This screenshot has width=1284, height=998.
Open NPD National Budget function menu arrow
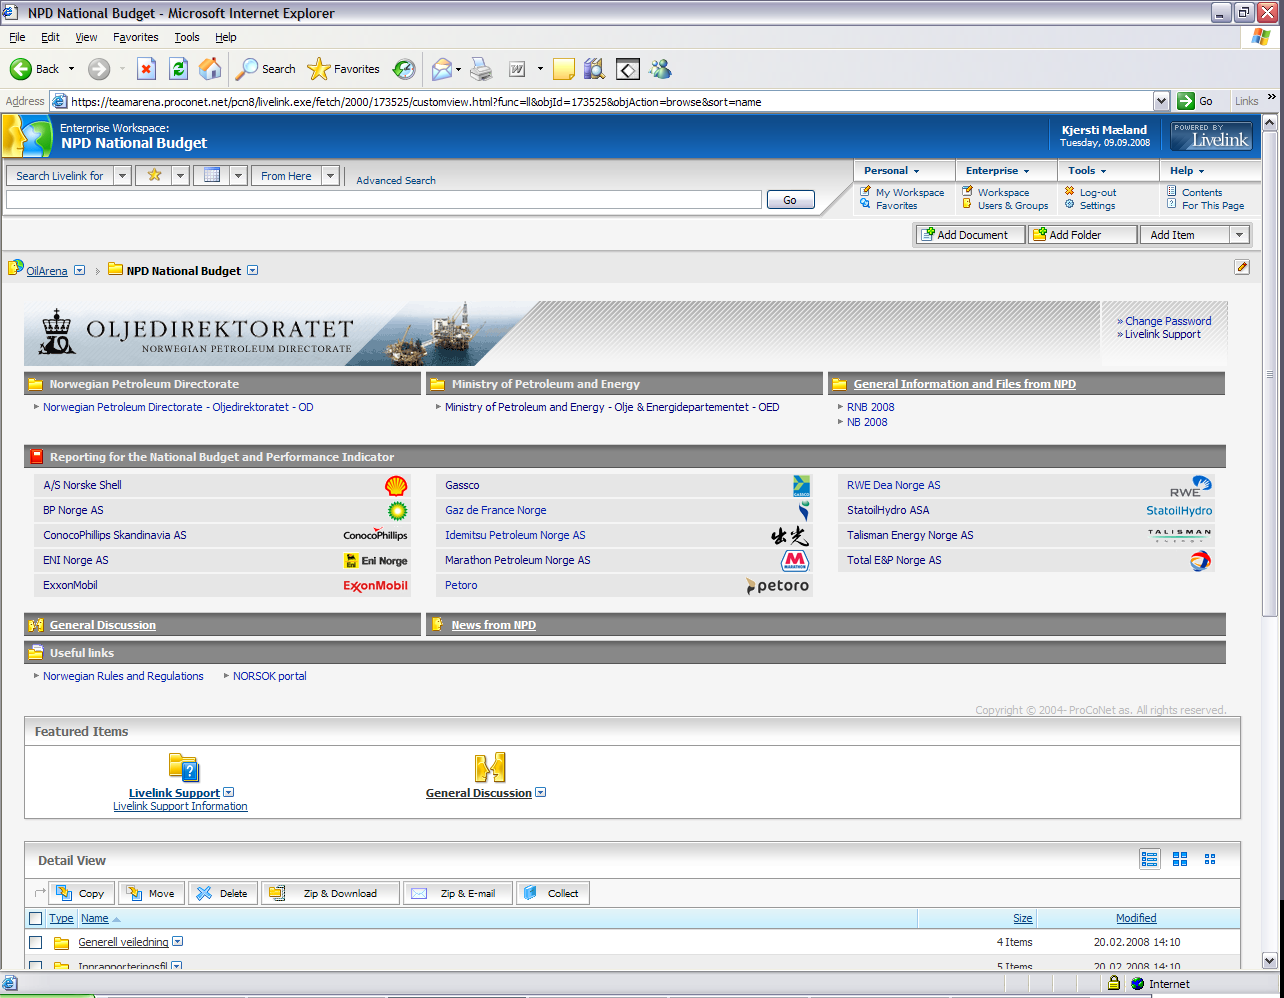click(252, 270)
